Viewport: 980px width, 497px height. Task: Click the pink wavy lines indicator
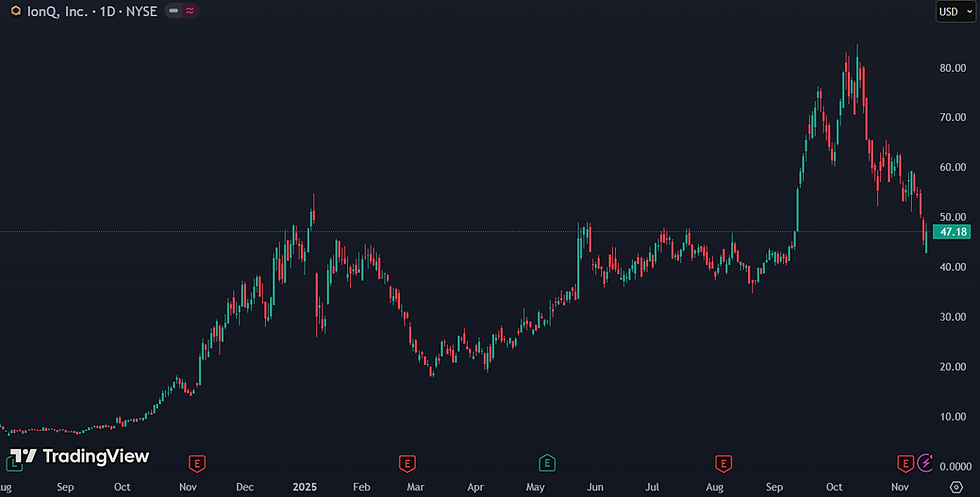pyautogui.click(x=190, y=11)
